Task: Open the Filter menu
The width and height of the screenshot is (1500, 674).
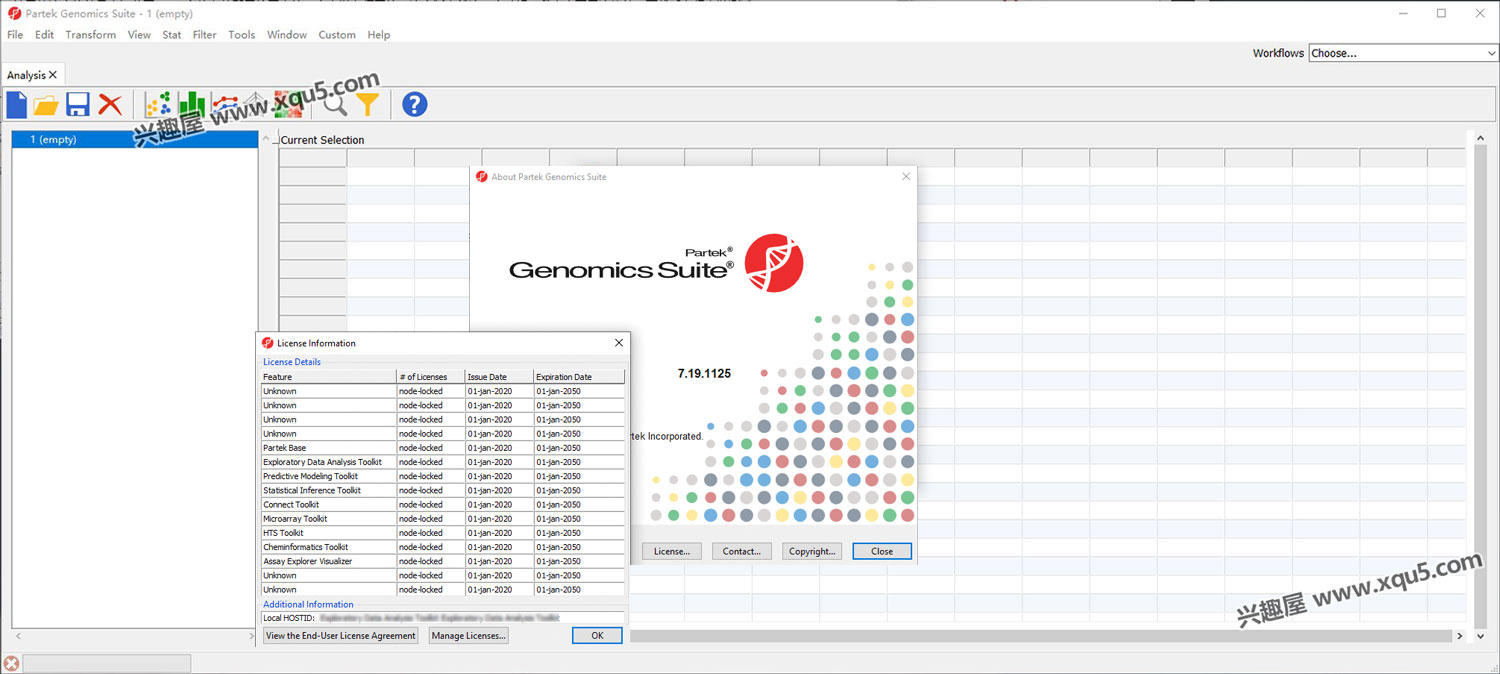Action: pyautogui.click(x=205, y=34)
